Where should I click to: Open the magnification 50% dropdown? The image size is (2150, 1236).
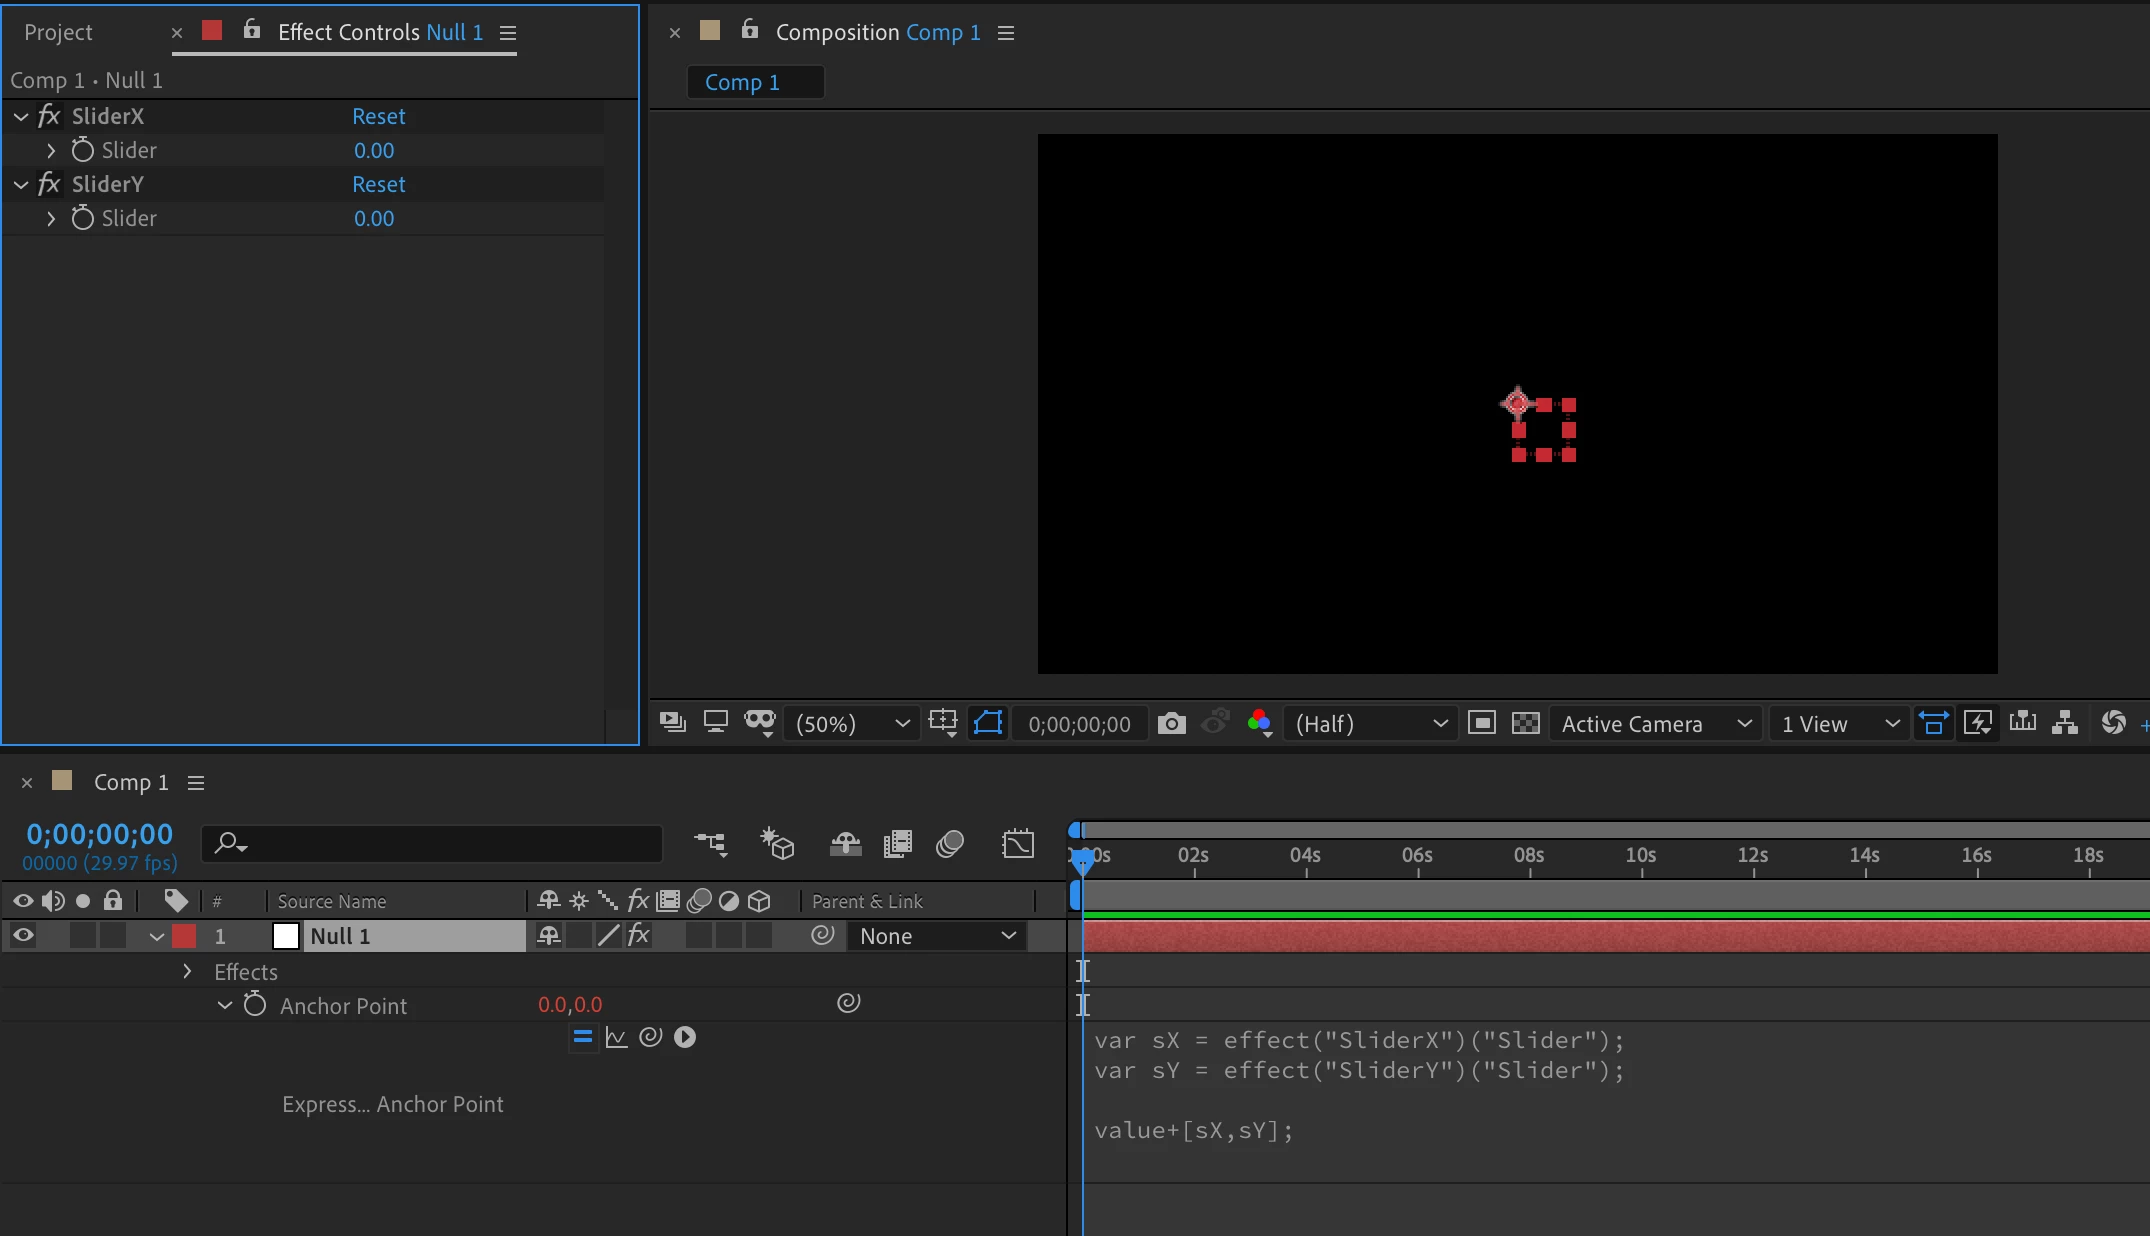coord(851,723)
